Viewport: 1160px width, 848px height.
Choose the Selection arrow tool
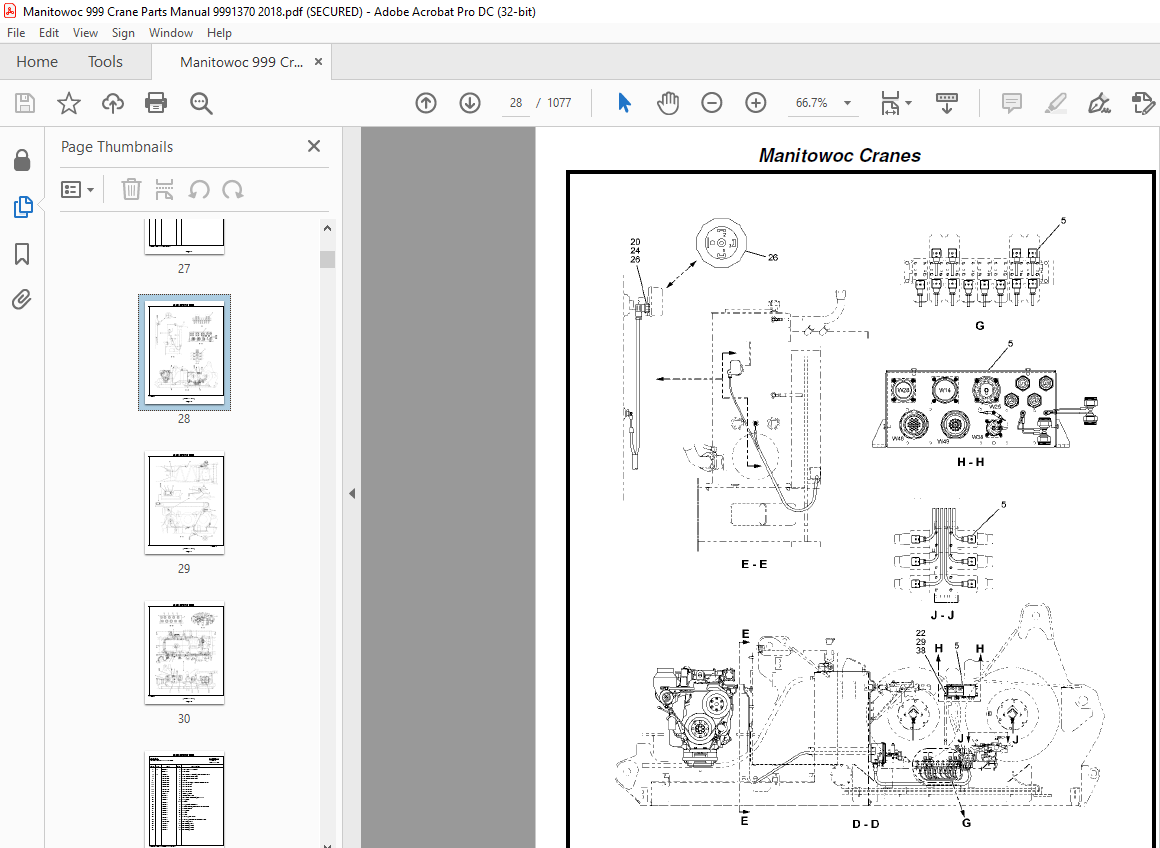(x=624, y=103)
